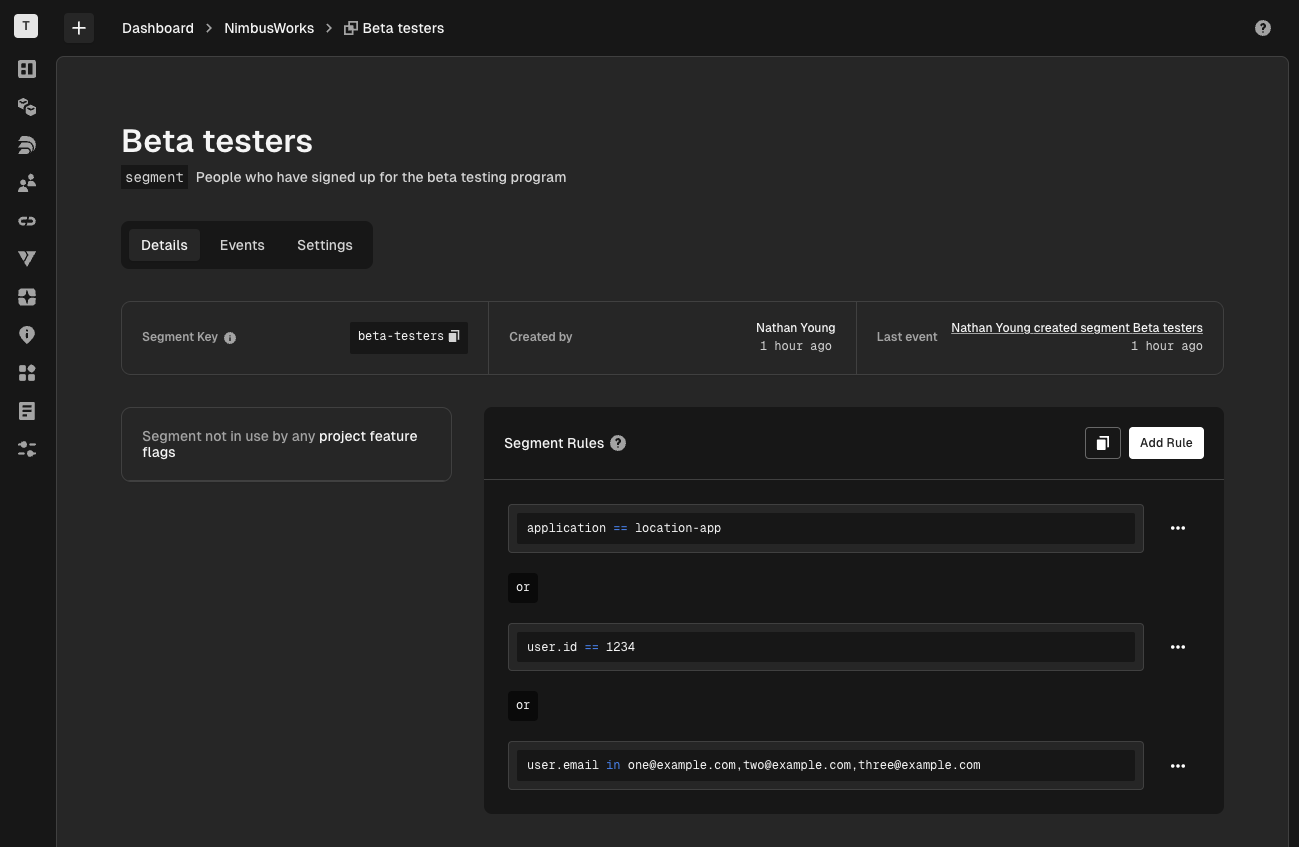Select the application == location-app rule
1299x847 pixels.
826,528
